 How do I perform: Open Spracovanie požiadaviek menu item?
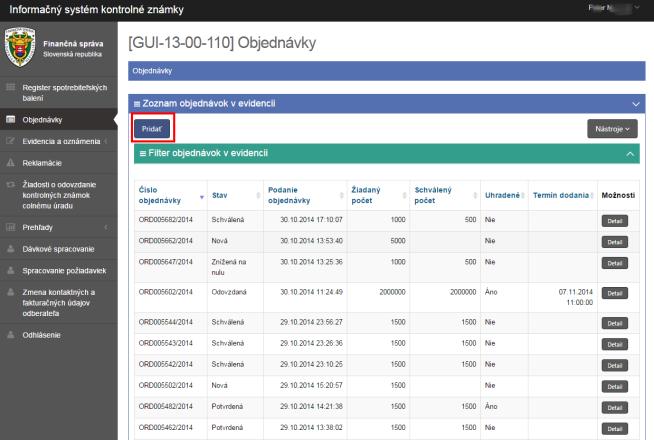pyautogui.click(x=59, y=271)
